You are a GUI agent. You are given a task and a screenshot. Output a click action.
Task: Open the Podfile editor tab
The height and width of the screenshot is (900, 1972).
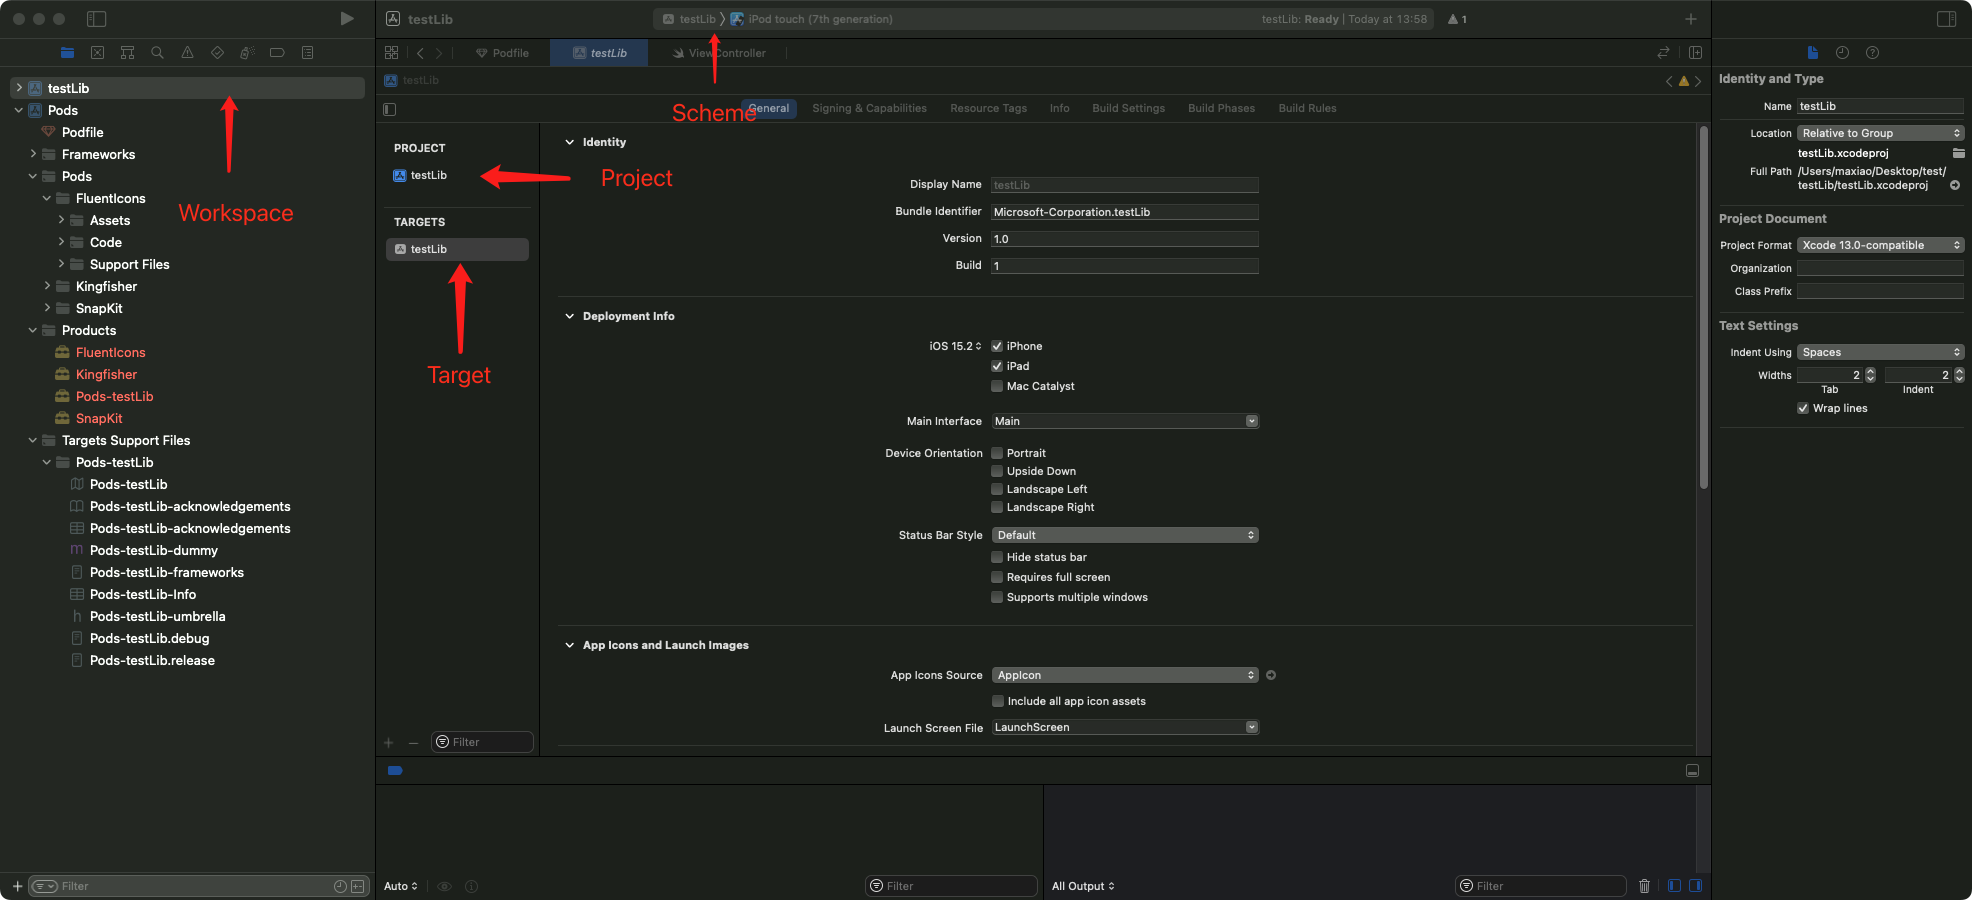(x=502, y=53)
